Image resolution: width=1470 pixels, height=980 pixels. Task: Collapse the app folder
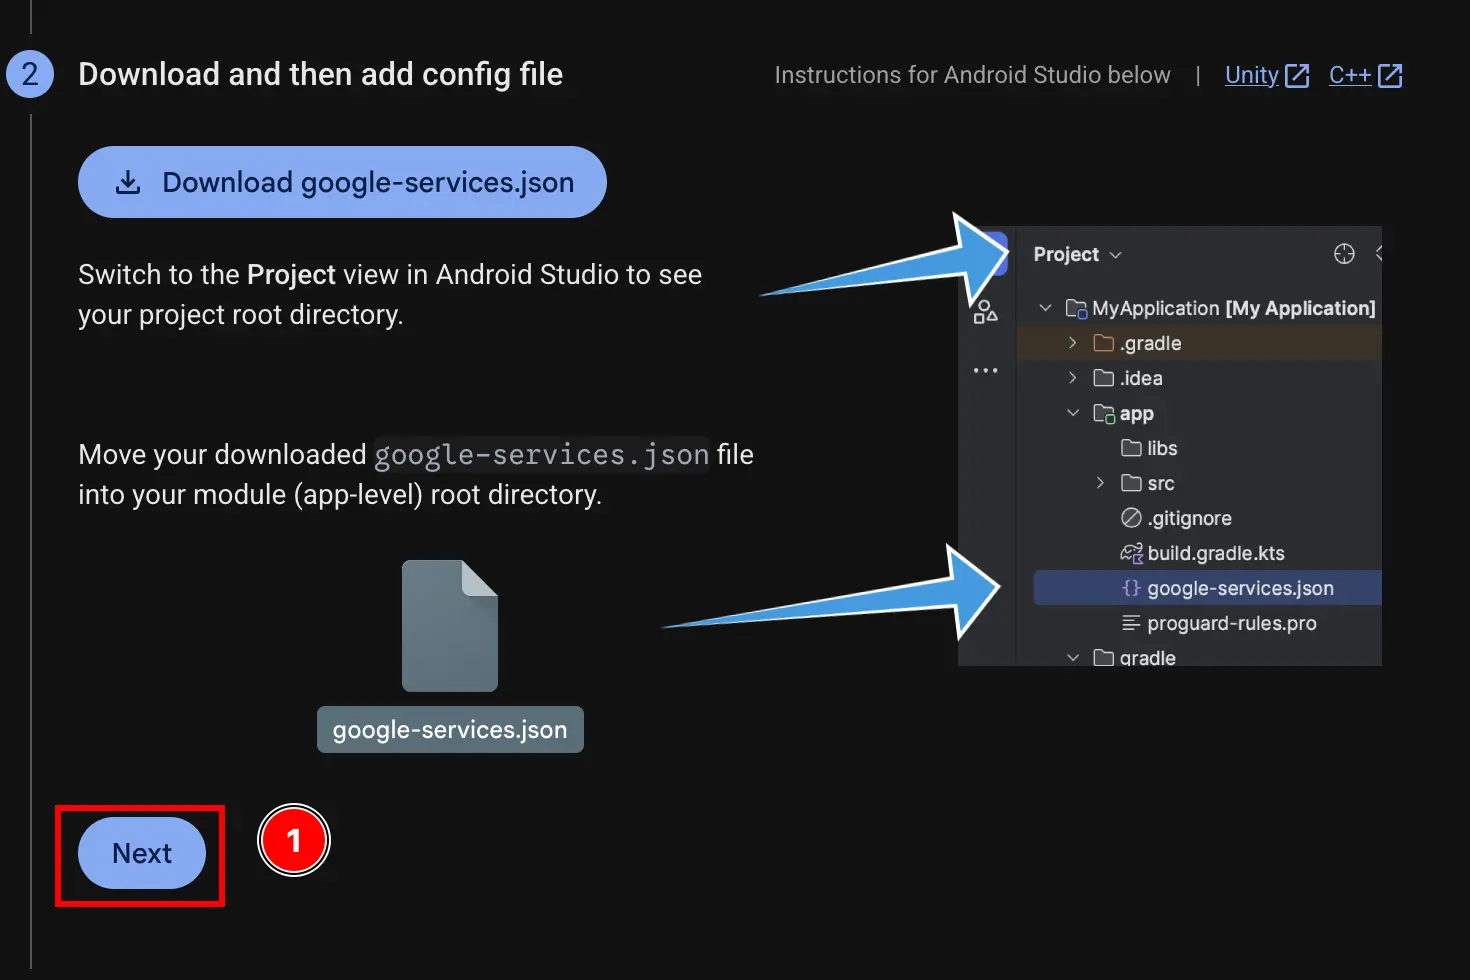(x=1072, y=413)
